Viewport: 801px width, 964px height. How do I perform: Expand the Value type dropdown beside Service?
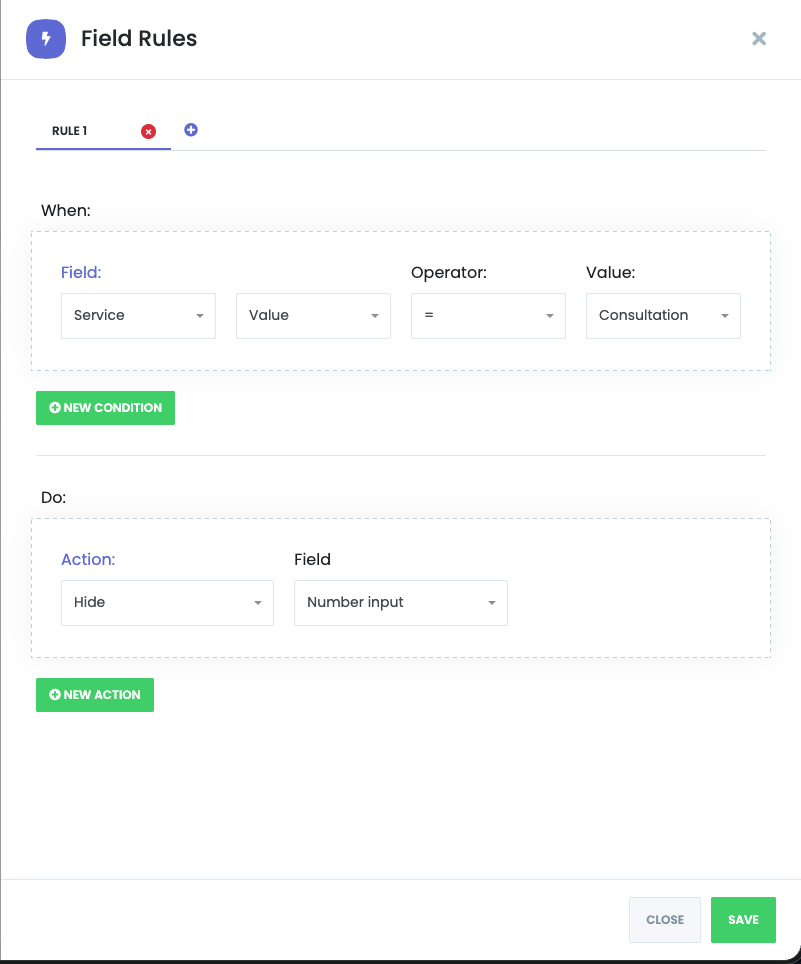click(x=313, y=316)
